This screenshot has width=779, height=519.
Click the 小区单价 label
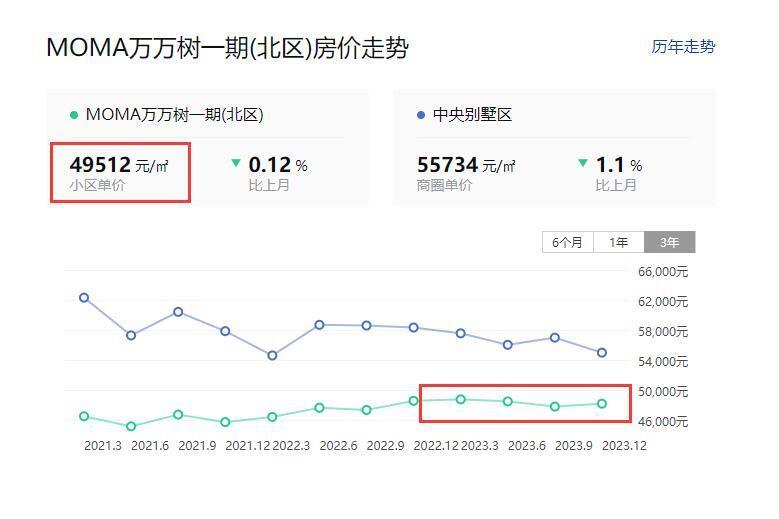point(97,185)
